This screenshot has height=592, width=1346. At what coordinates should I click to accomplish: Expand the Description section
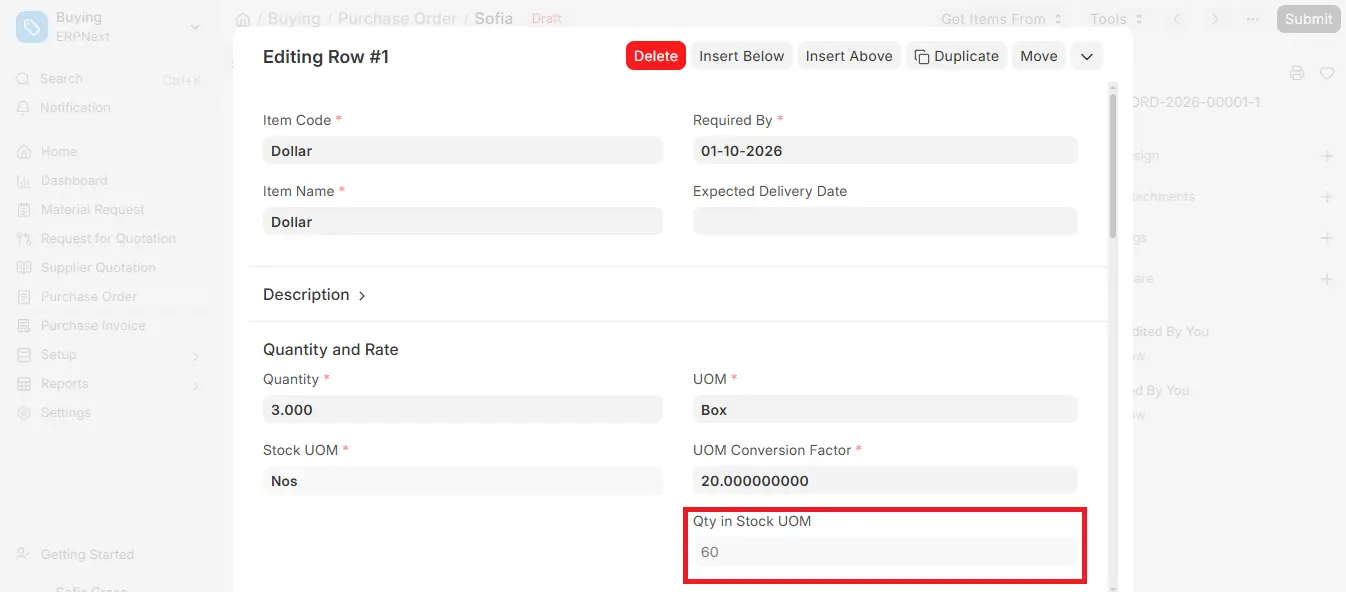pos(315,295)
